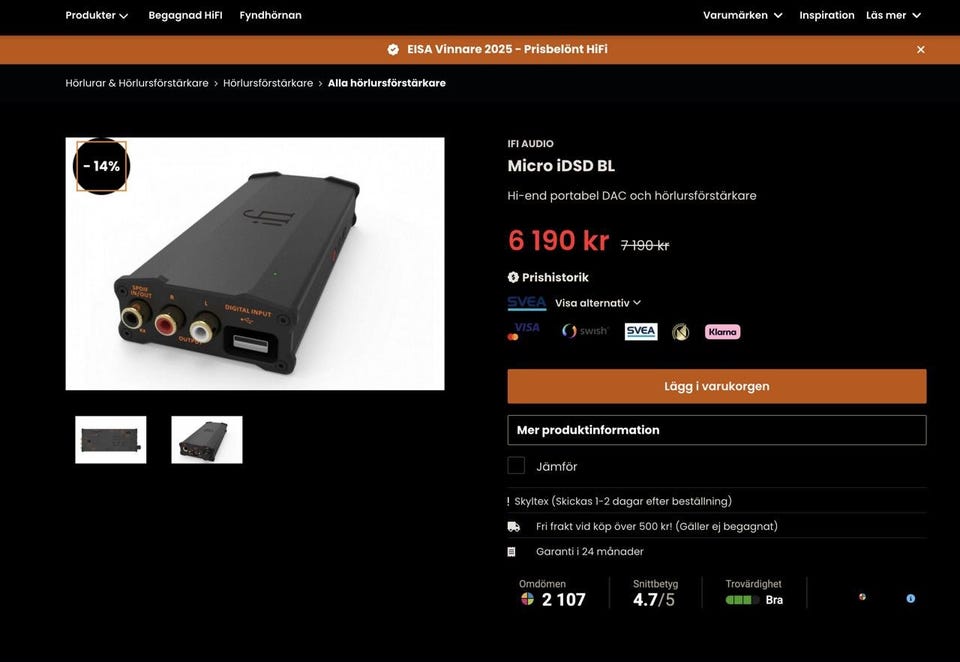Screen dimensions: 960x662
Task: Click the Visa Mastercard payment icon
Action: pyautogui.click(x=523, y=331)
